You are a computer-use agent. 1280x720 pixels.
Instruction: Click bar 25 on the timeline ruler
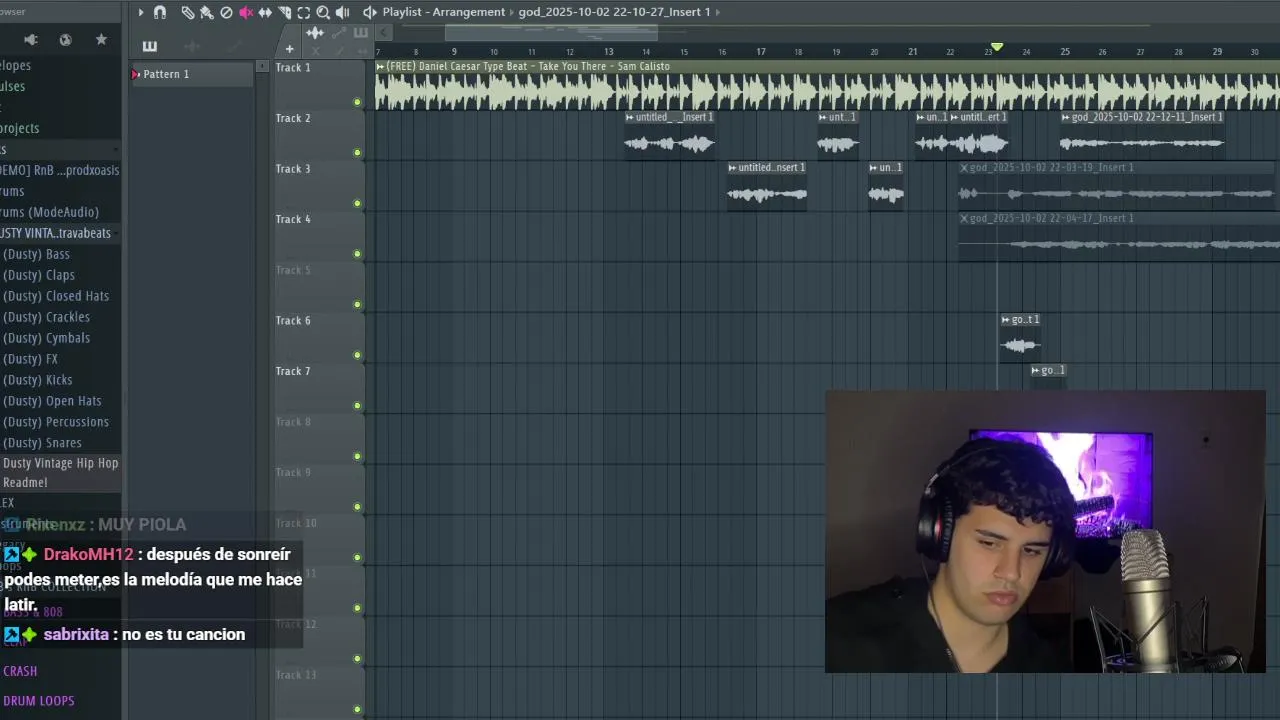point(1065,52)
